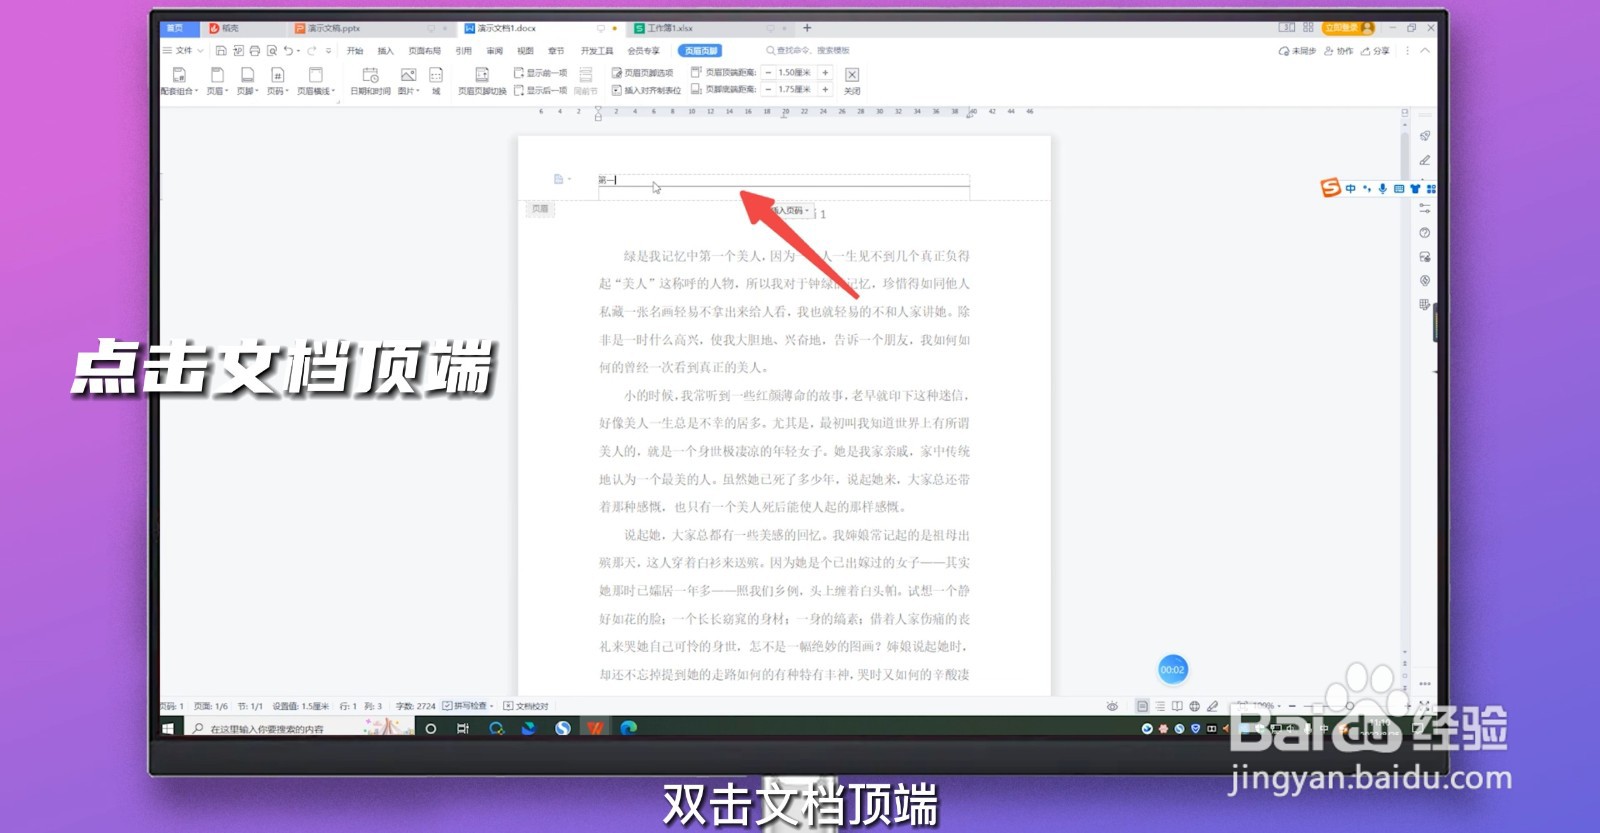The image size is (1600, 833).
Task: Decrease header top distance 1.50厘米
Action: click(768, 72)
